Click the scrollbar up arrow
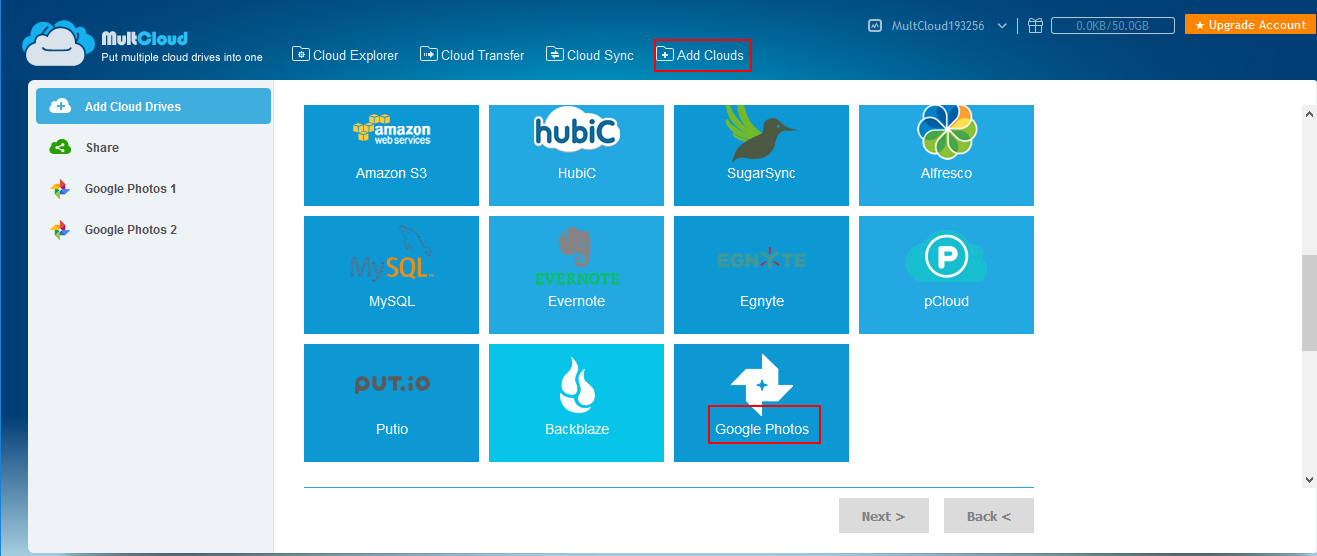The height and width of the screenshot is (556, 1317). [1309, 113]
